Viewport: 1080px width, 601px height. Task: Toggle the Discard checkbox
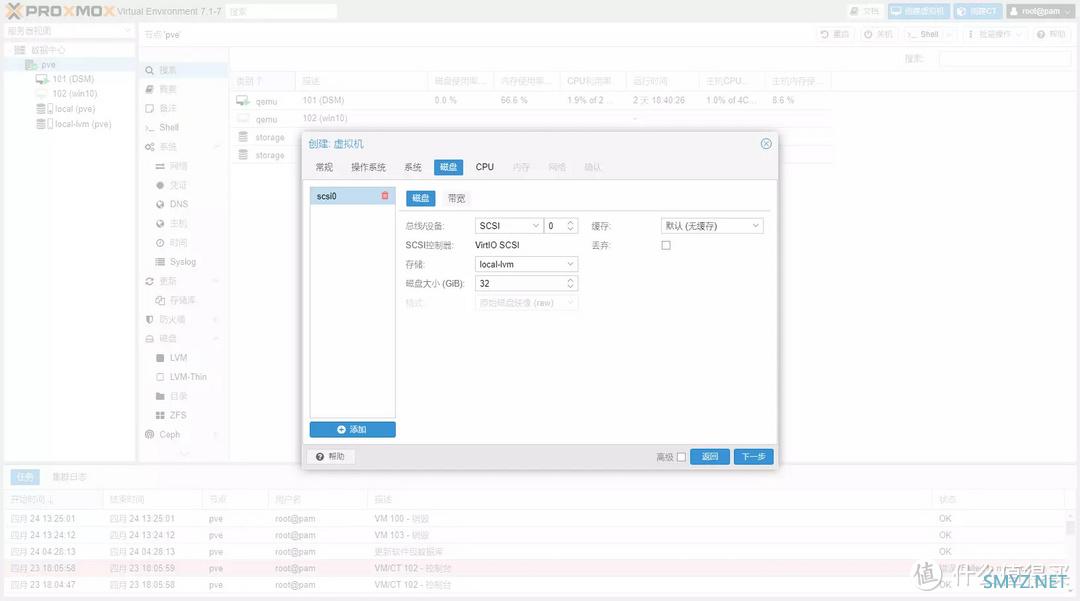point(666,245)
